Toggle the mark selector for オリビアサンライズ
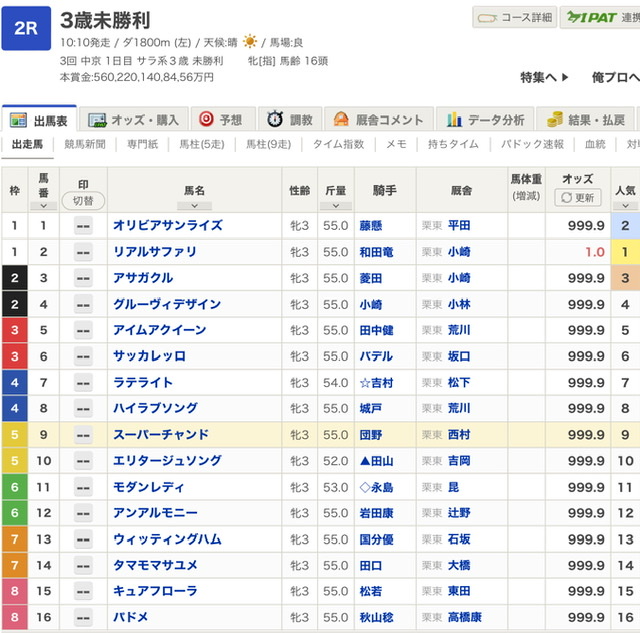This screenshot has height=633, width=640. pos(83,226)
